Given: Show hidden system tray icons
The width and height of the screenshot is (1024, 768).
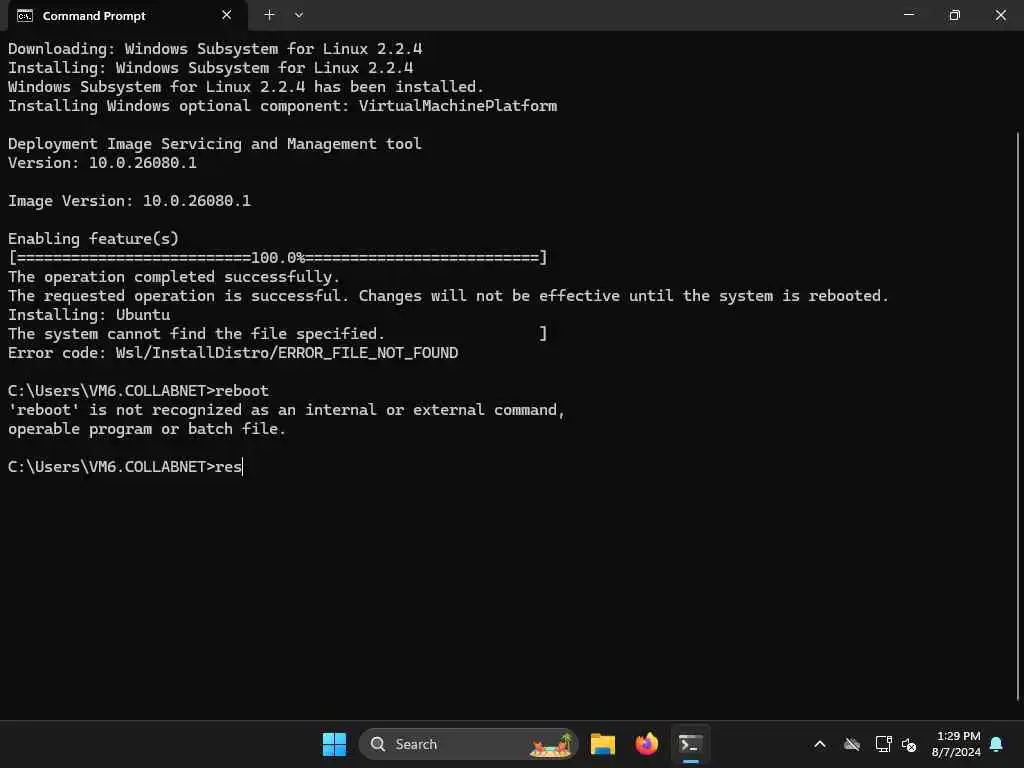Looking at the screenshot, I should pyautogui.click(x=820, y=744).
